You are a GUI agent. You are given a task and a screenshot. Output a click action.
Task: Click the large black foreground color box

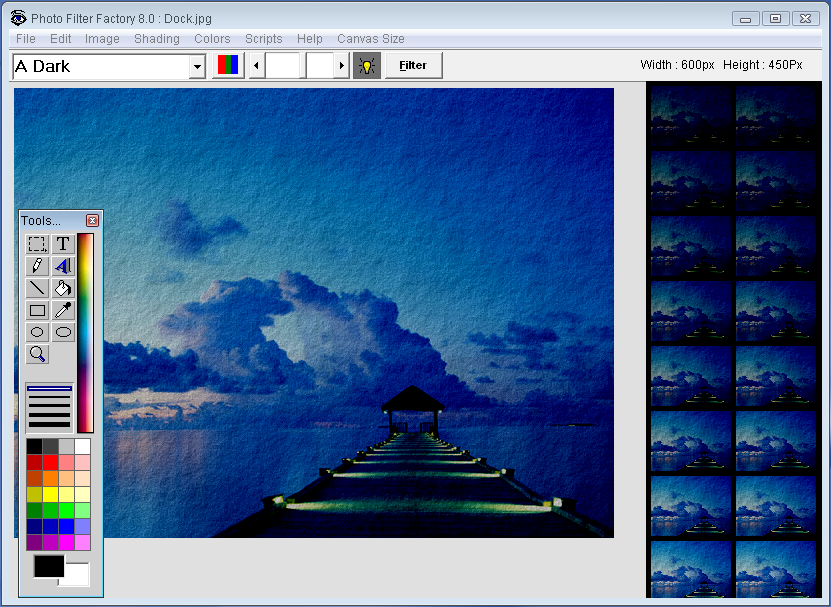pyautogui.click(x=49, y=566)
